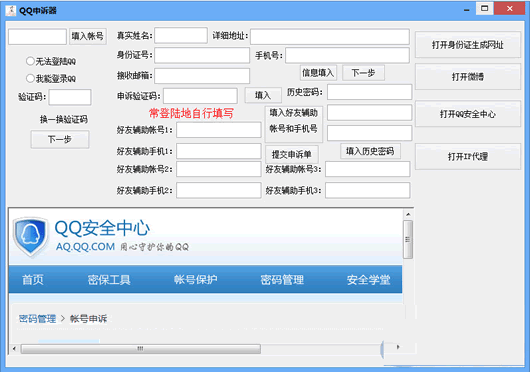This screenshot has height=372, width=530.
Task: Focus the 好友辅助帐号3 field
Action: click(368, 169)
